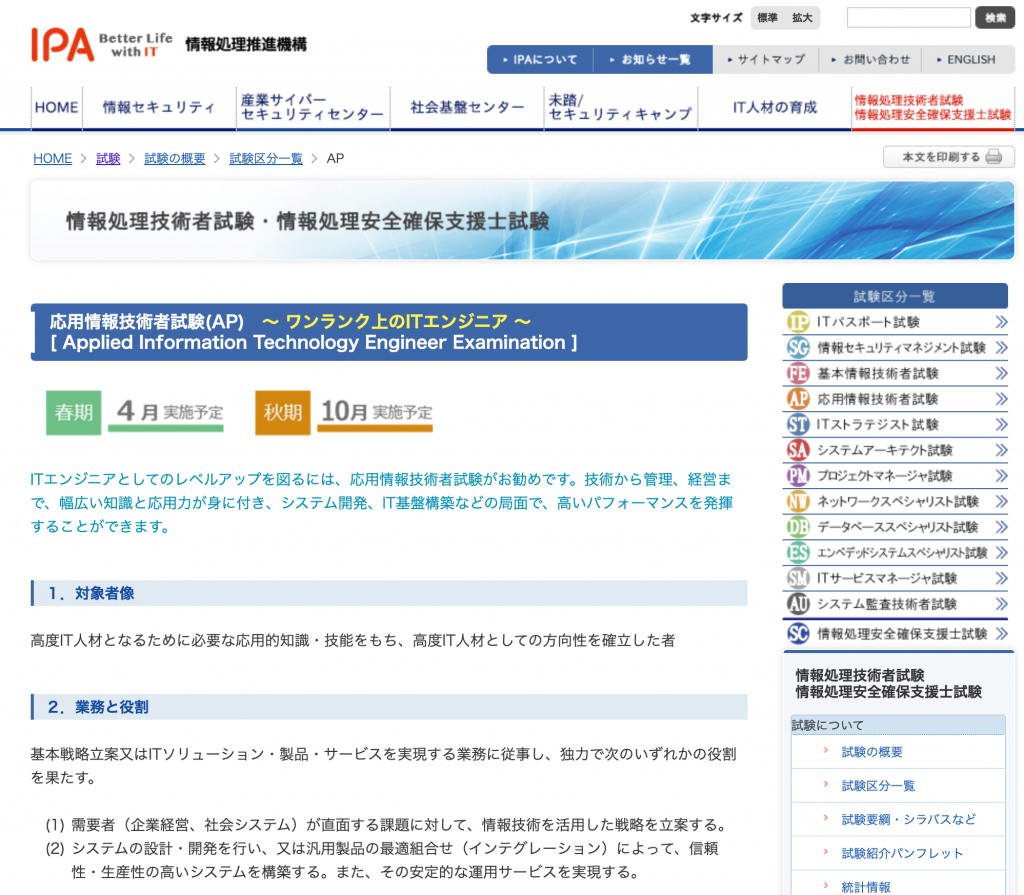Click the SA icon for システムアーキテクト試験
Screen dimensions: 1024x895
[797, 450]
